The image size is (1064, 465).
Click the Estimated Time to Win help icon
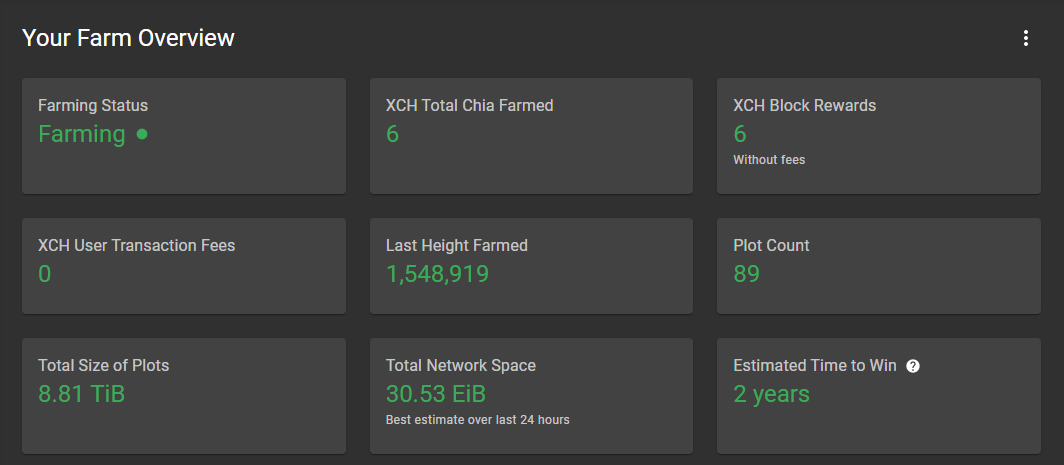click(x=912, y=366)
